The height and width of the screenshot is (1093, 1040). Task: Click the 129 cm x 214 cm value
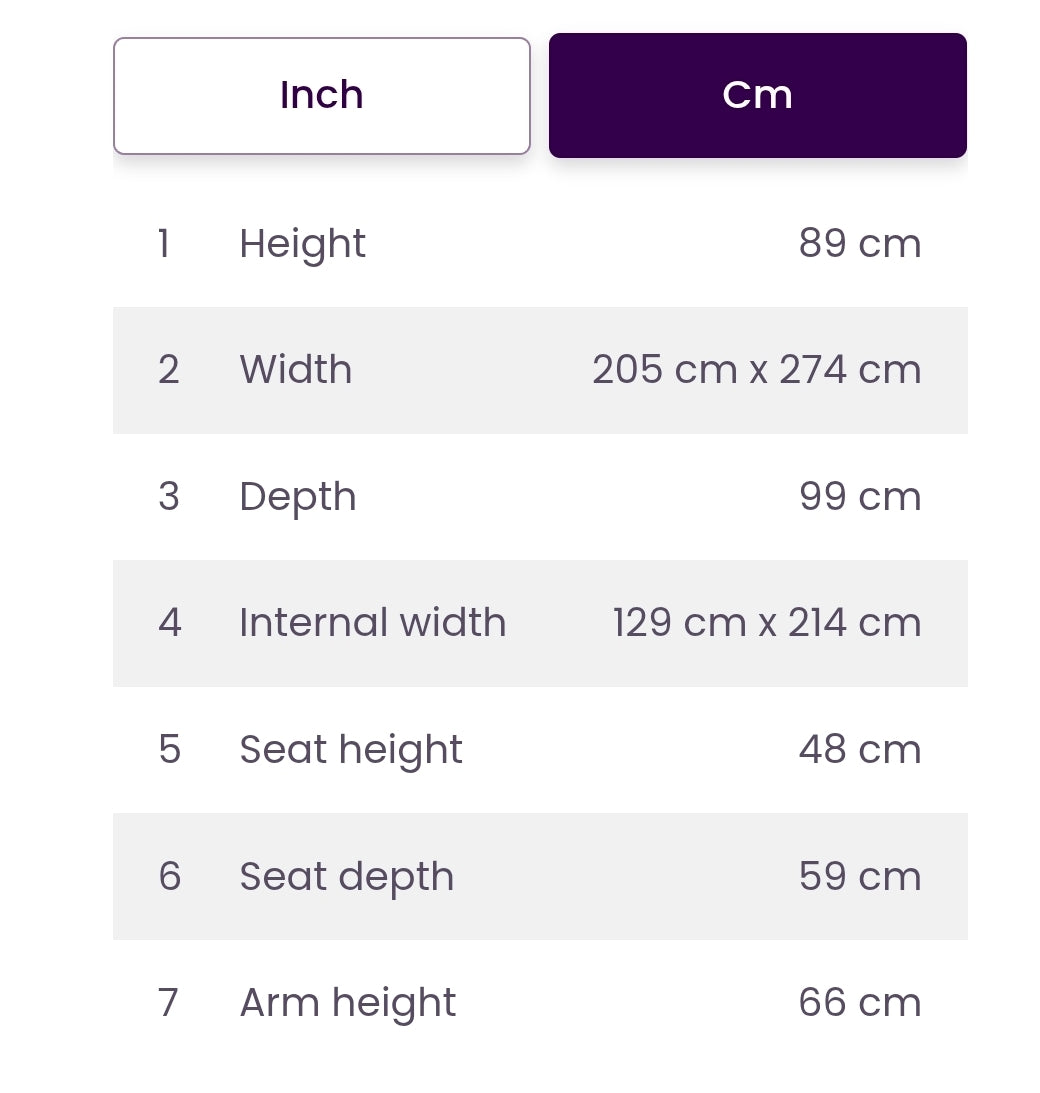coord(767,622)
